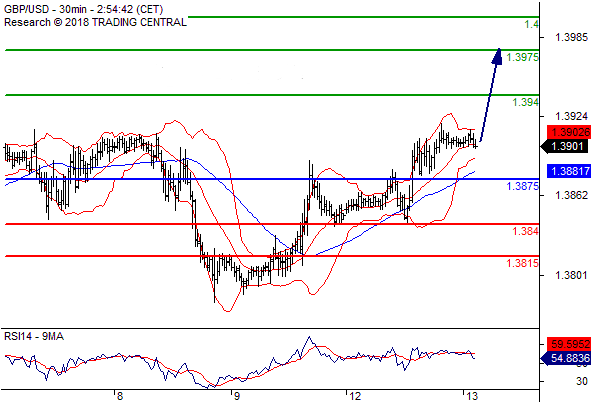Screen dimensions: 600x403
Task: Click the 1.4 resistance level label
Action: [x=532, y=24]
